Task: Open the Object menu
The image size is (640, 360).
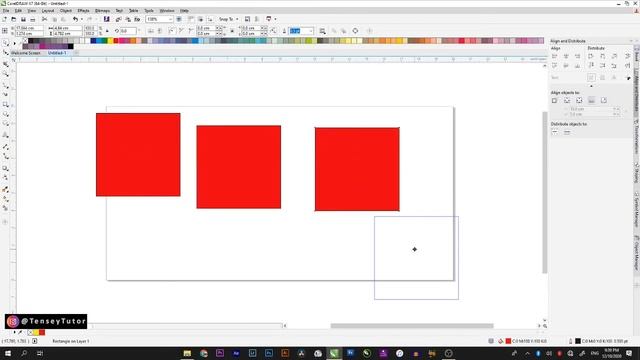Action: [66, 11]
